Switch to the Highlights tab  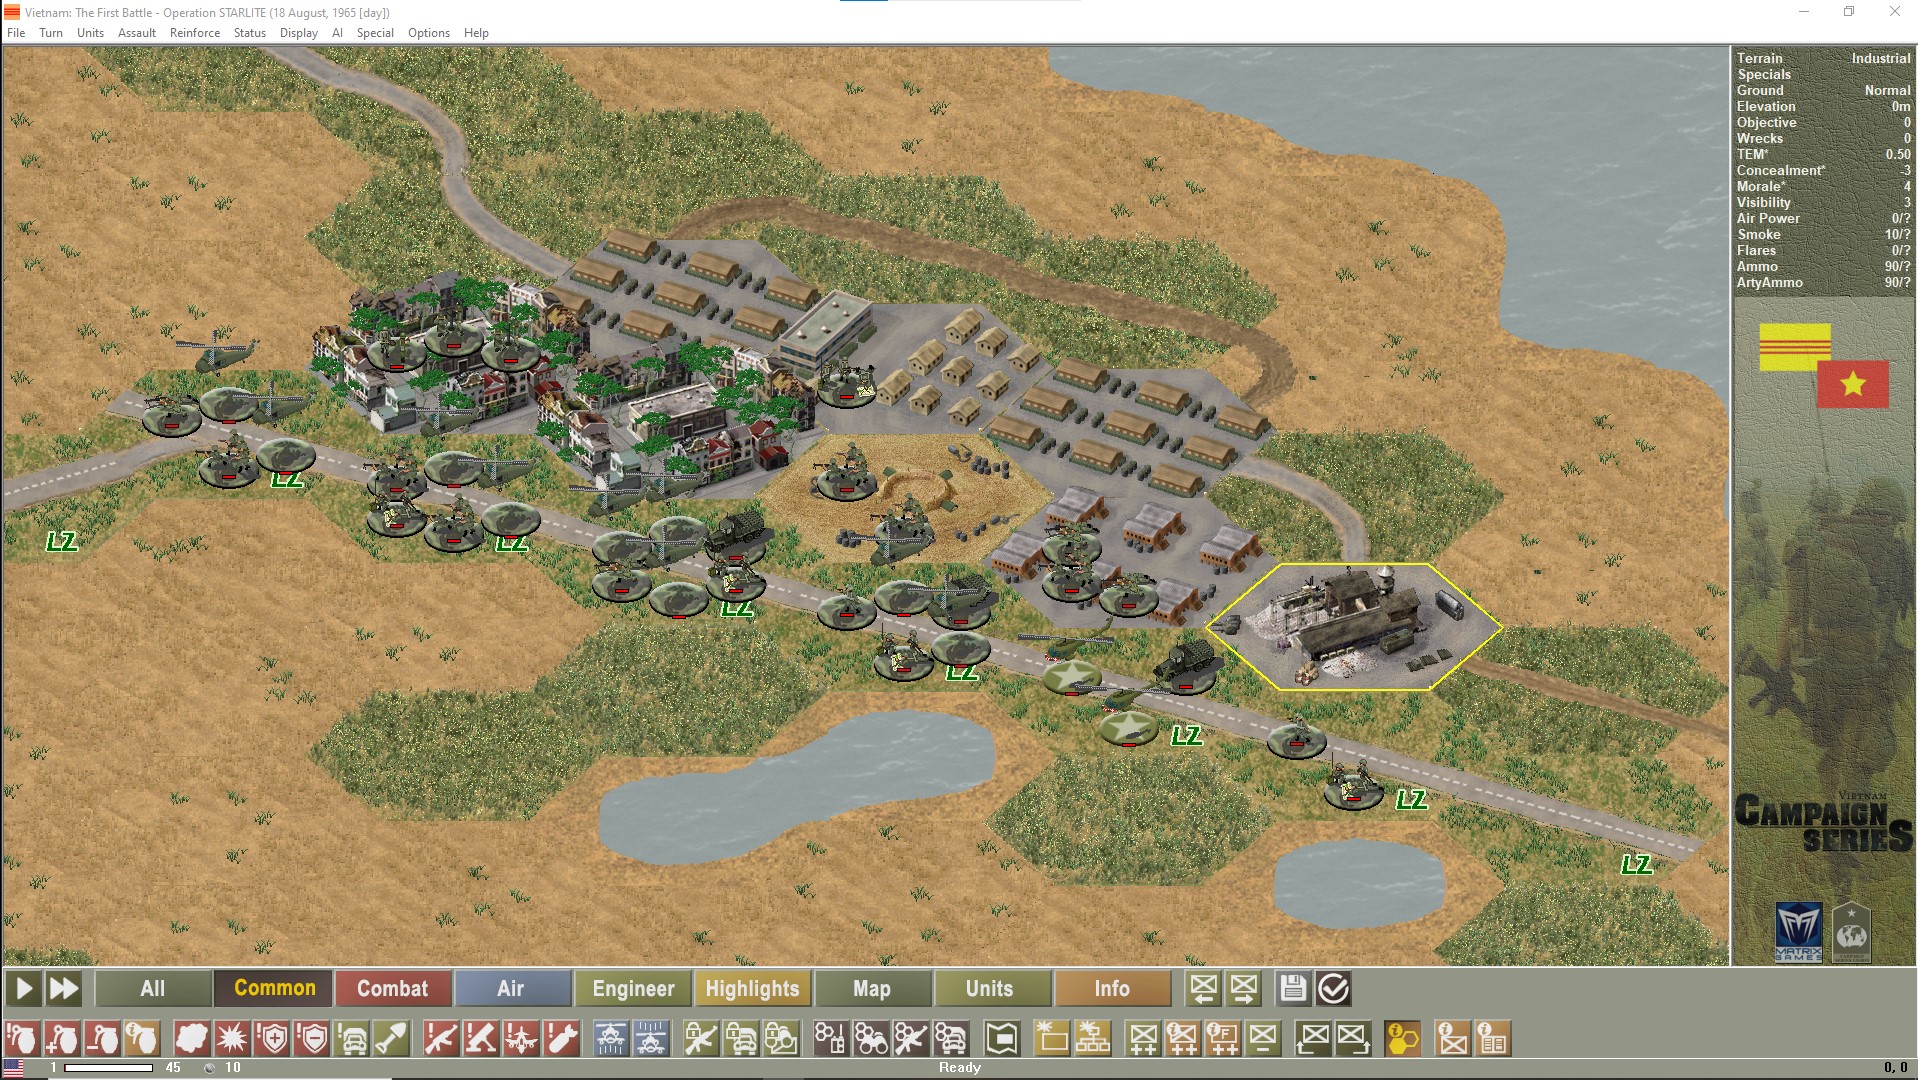pyautogui.click(x=753, y=988)
